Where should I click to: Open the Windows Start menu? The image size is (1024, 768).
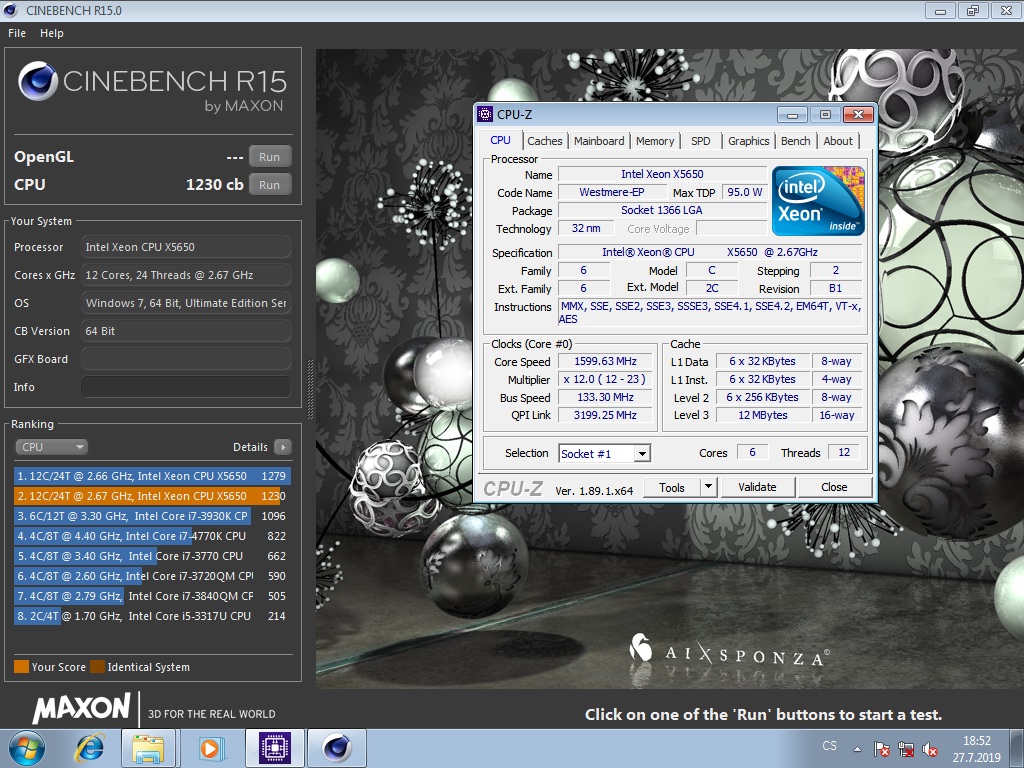coord(26,747)
